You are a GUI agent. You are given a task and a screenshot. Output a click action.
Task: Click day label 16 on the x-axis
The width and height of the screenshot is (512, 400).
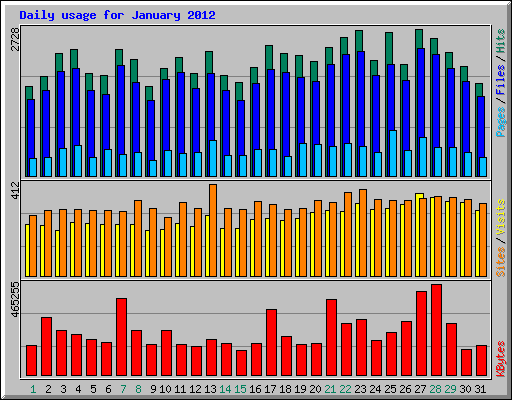(x=255, y=389)
